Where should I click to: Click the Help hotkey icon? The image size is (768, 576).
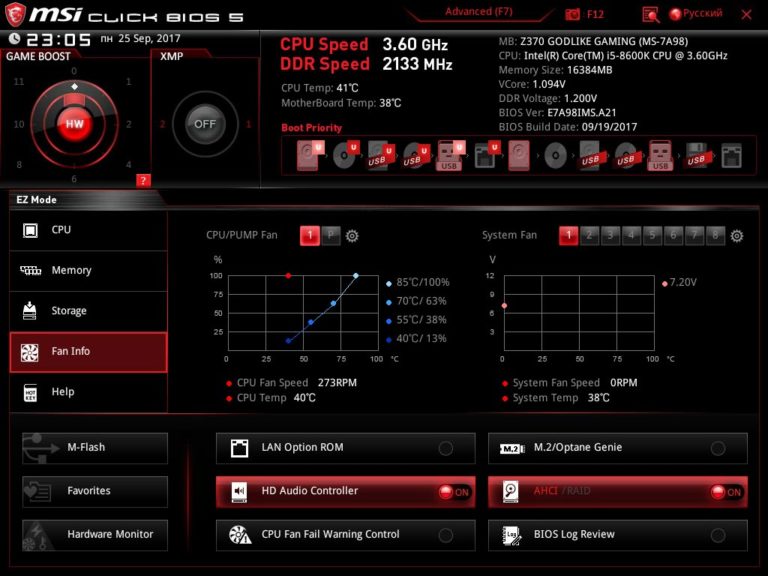coord(30,392)
